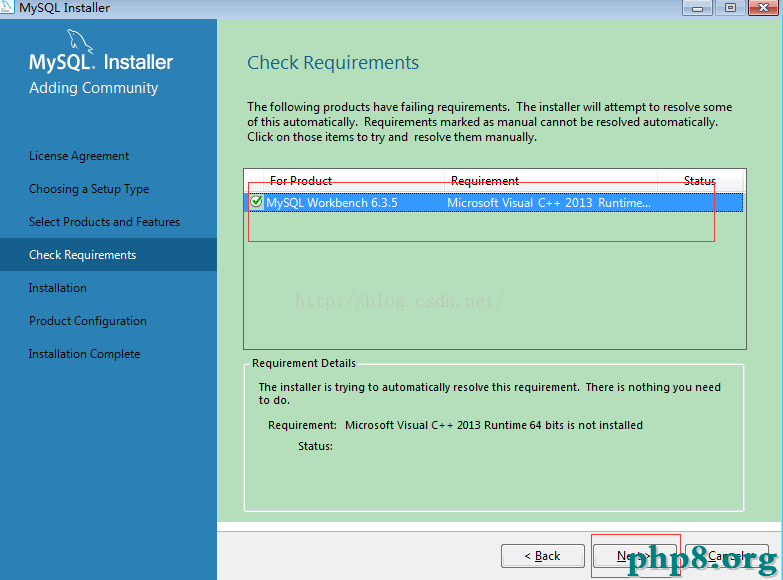Image resolution: width=783 pixels, height=580 pixels.
Task: Open the Installation step in sidebar
Action: 57,288
